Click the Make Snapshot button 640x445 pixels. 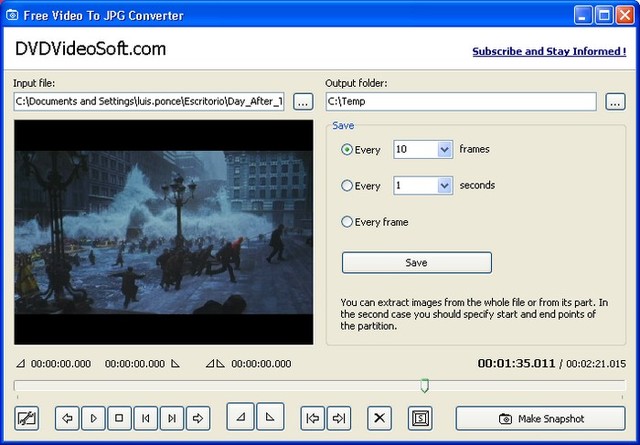(540, 418)
